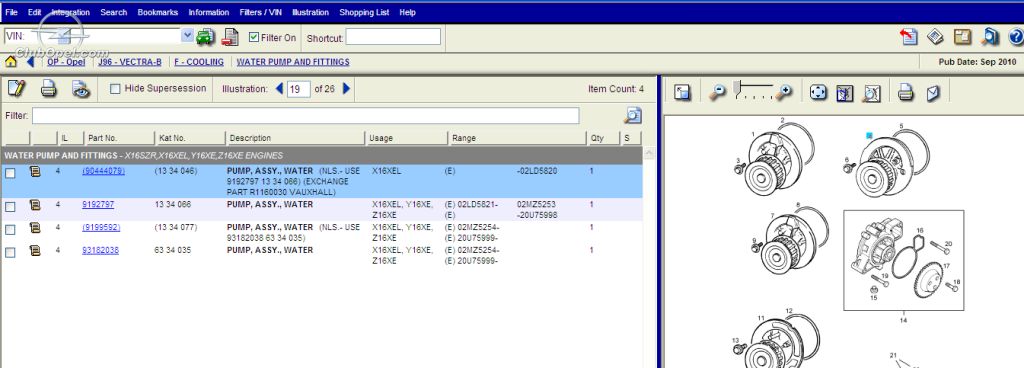The image size is (1024, 368).
Task: Open the Search menu
Action: click(x=114, y=12)
